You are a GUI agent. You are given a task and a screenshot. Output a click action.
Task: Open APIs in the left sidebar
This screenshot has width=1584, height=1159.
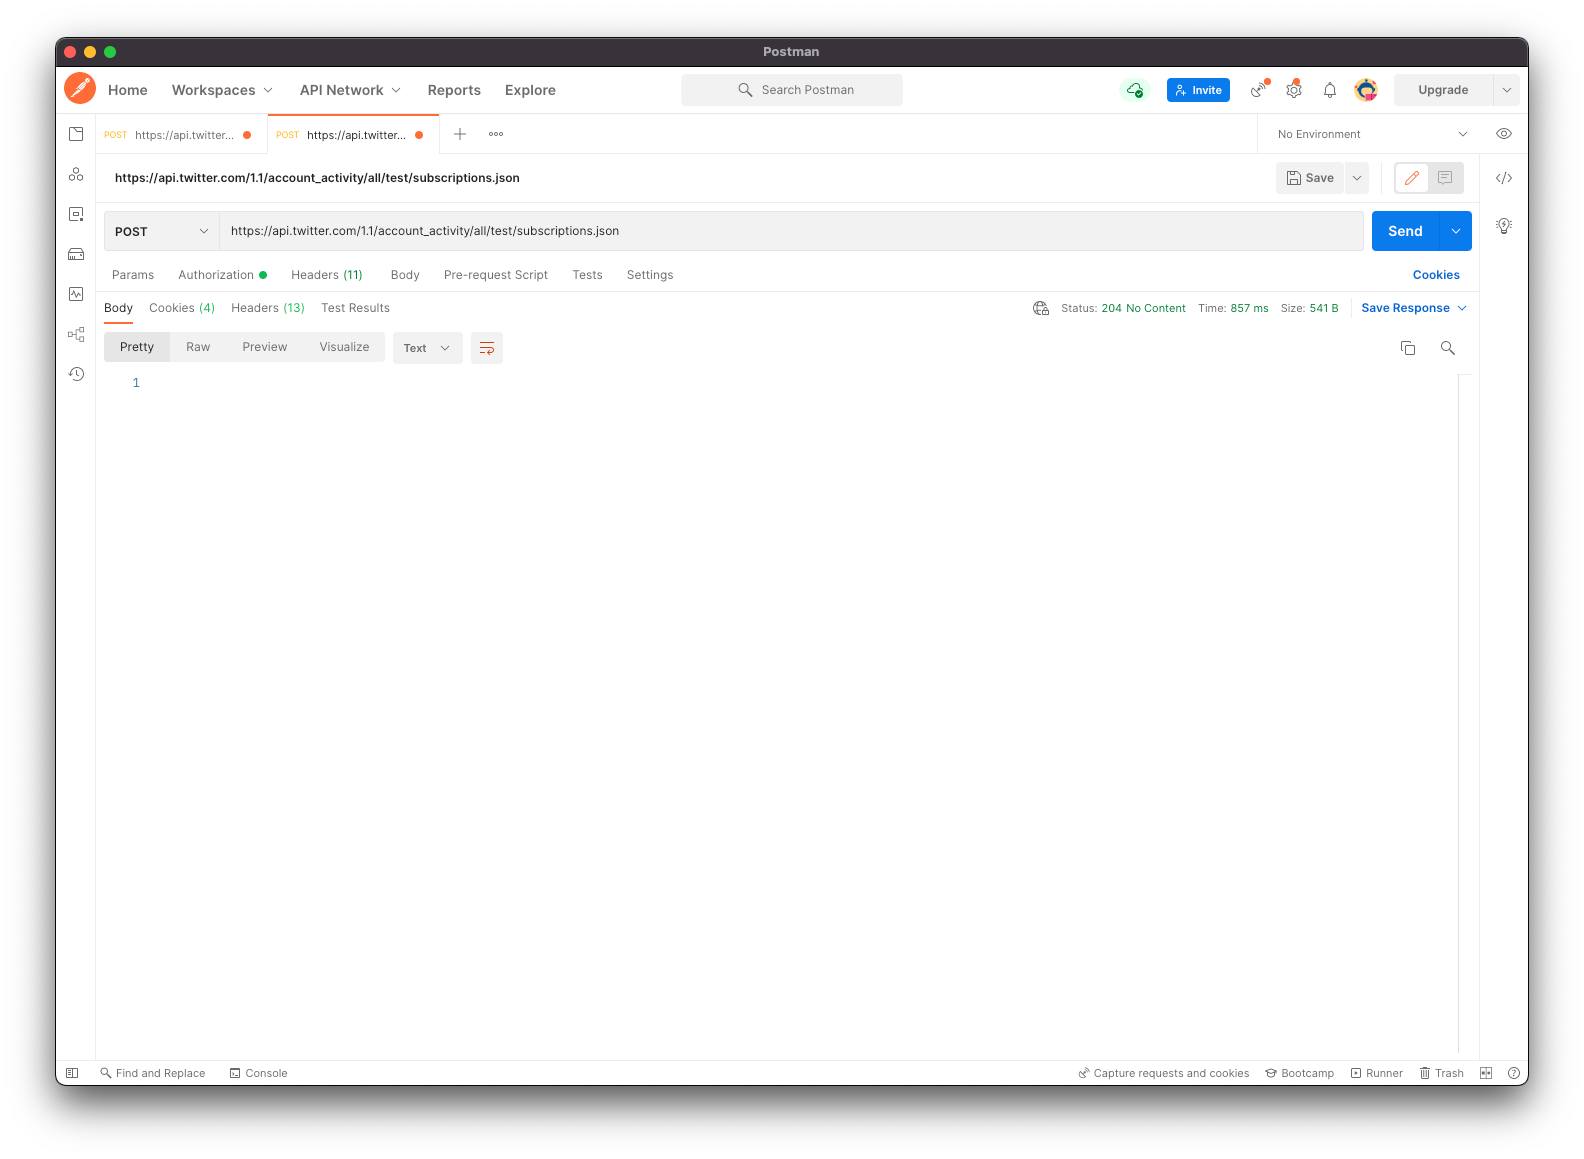(76, 174)
